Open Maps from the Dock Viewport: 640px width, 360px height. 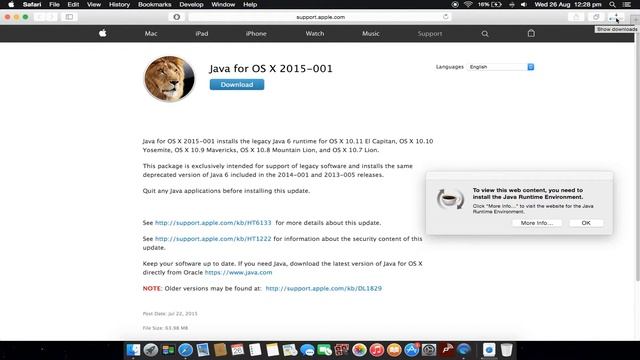289,350
